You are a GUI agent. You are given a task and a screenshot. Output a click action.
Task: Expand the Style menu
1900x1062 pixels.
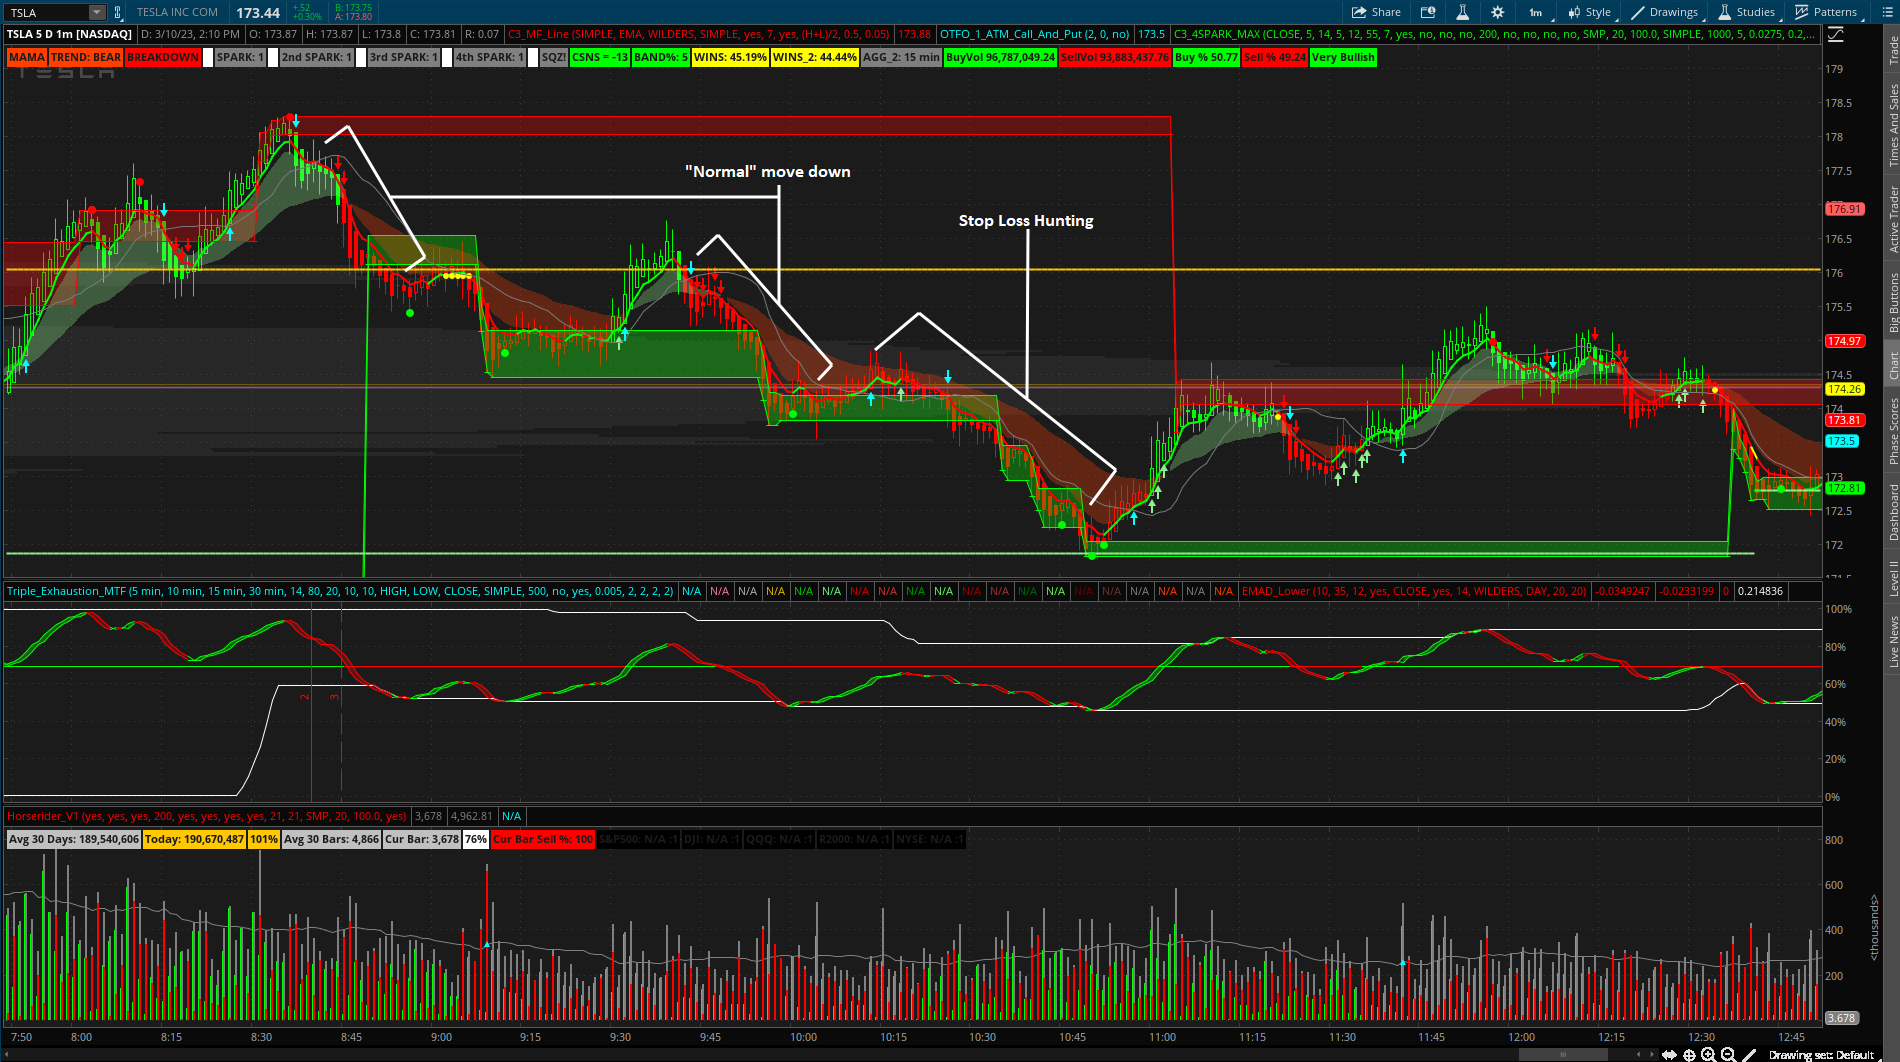coord(1589,12)
